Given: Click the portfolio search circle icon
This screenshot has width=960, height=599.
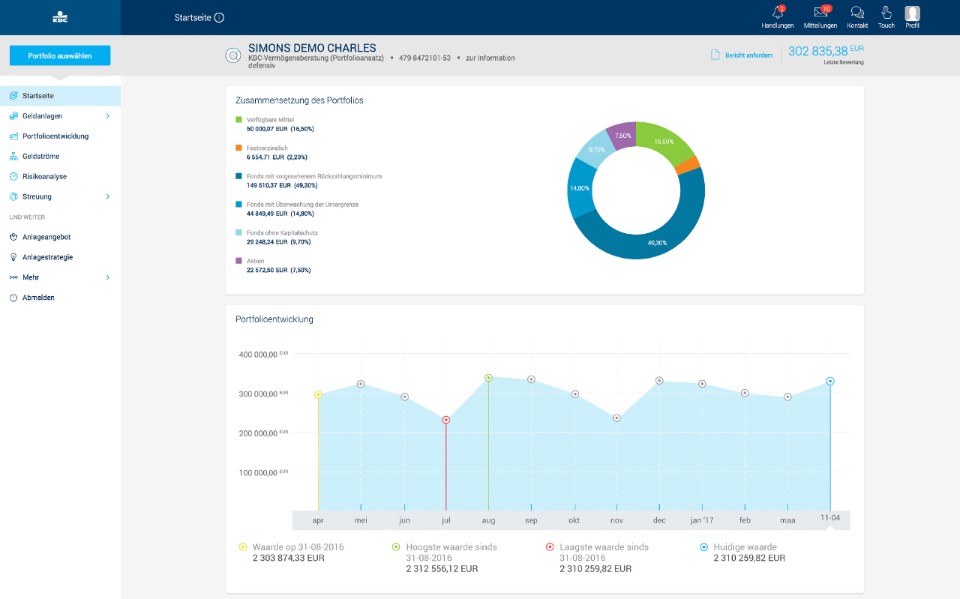Looking at the screenshot, I should (x=233, y=56).
